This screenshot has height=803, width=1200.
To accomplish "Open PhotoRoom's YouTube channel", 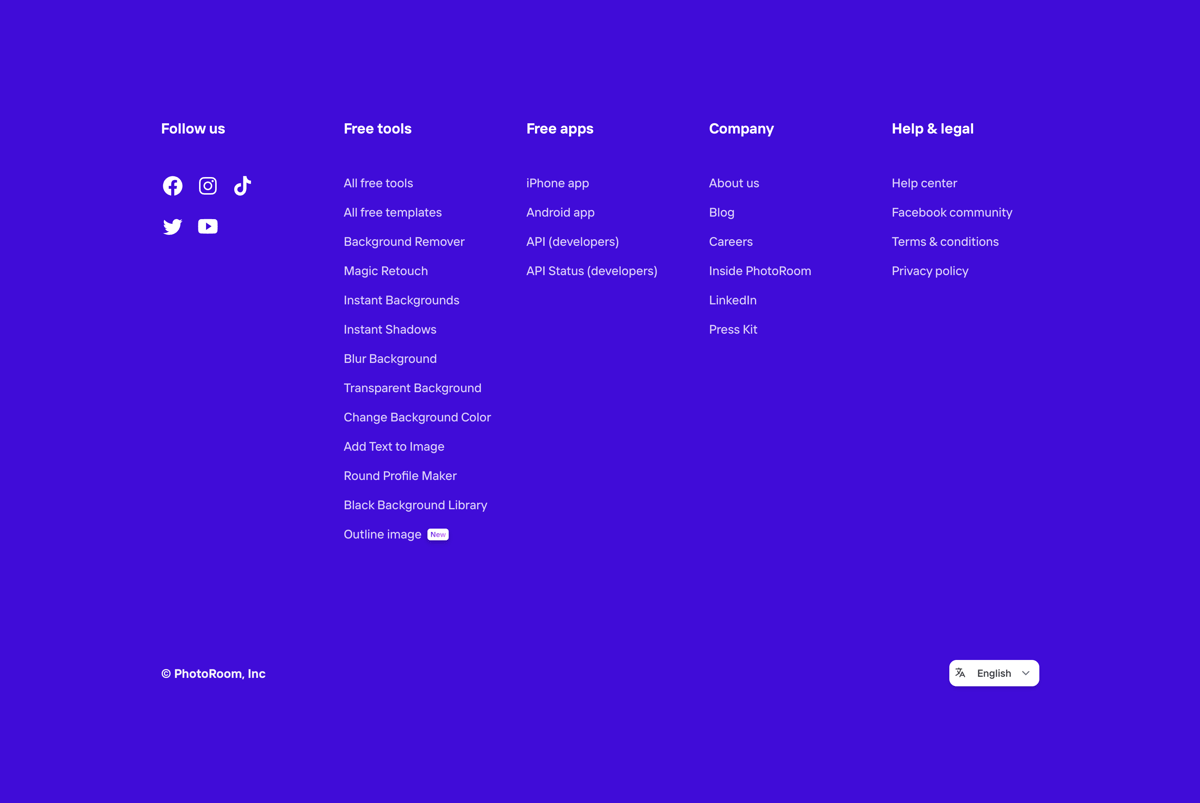I will (207, 226).
